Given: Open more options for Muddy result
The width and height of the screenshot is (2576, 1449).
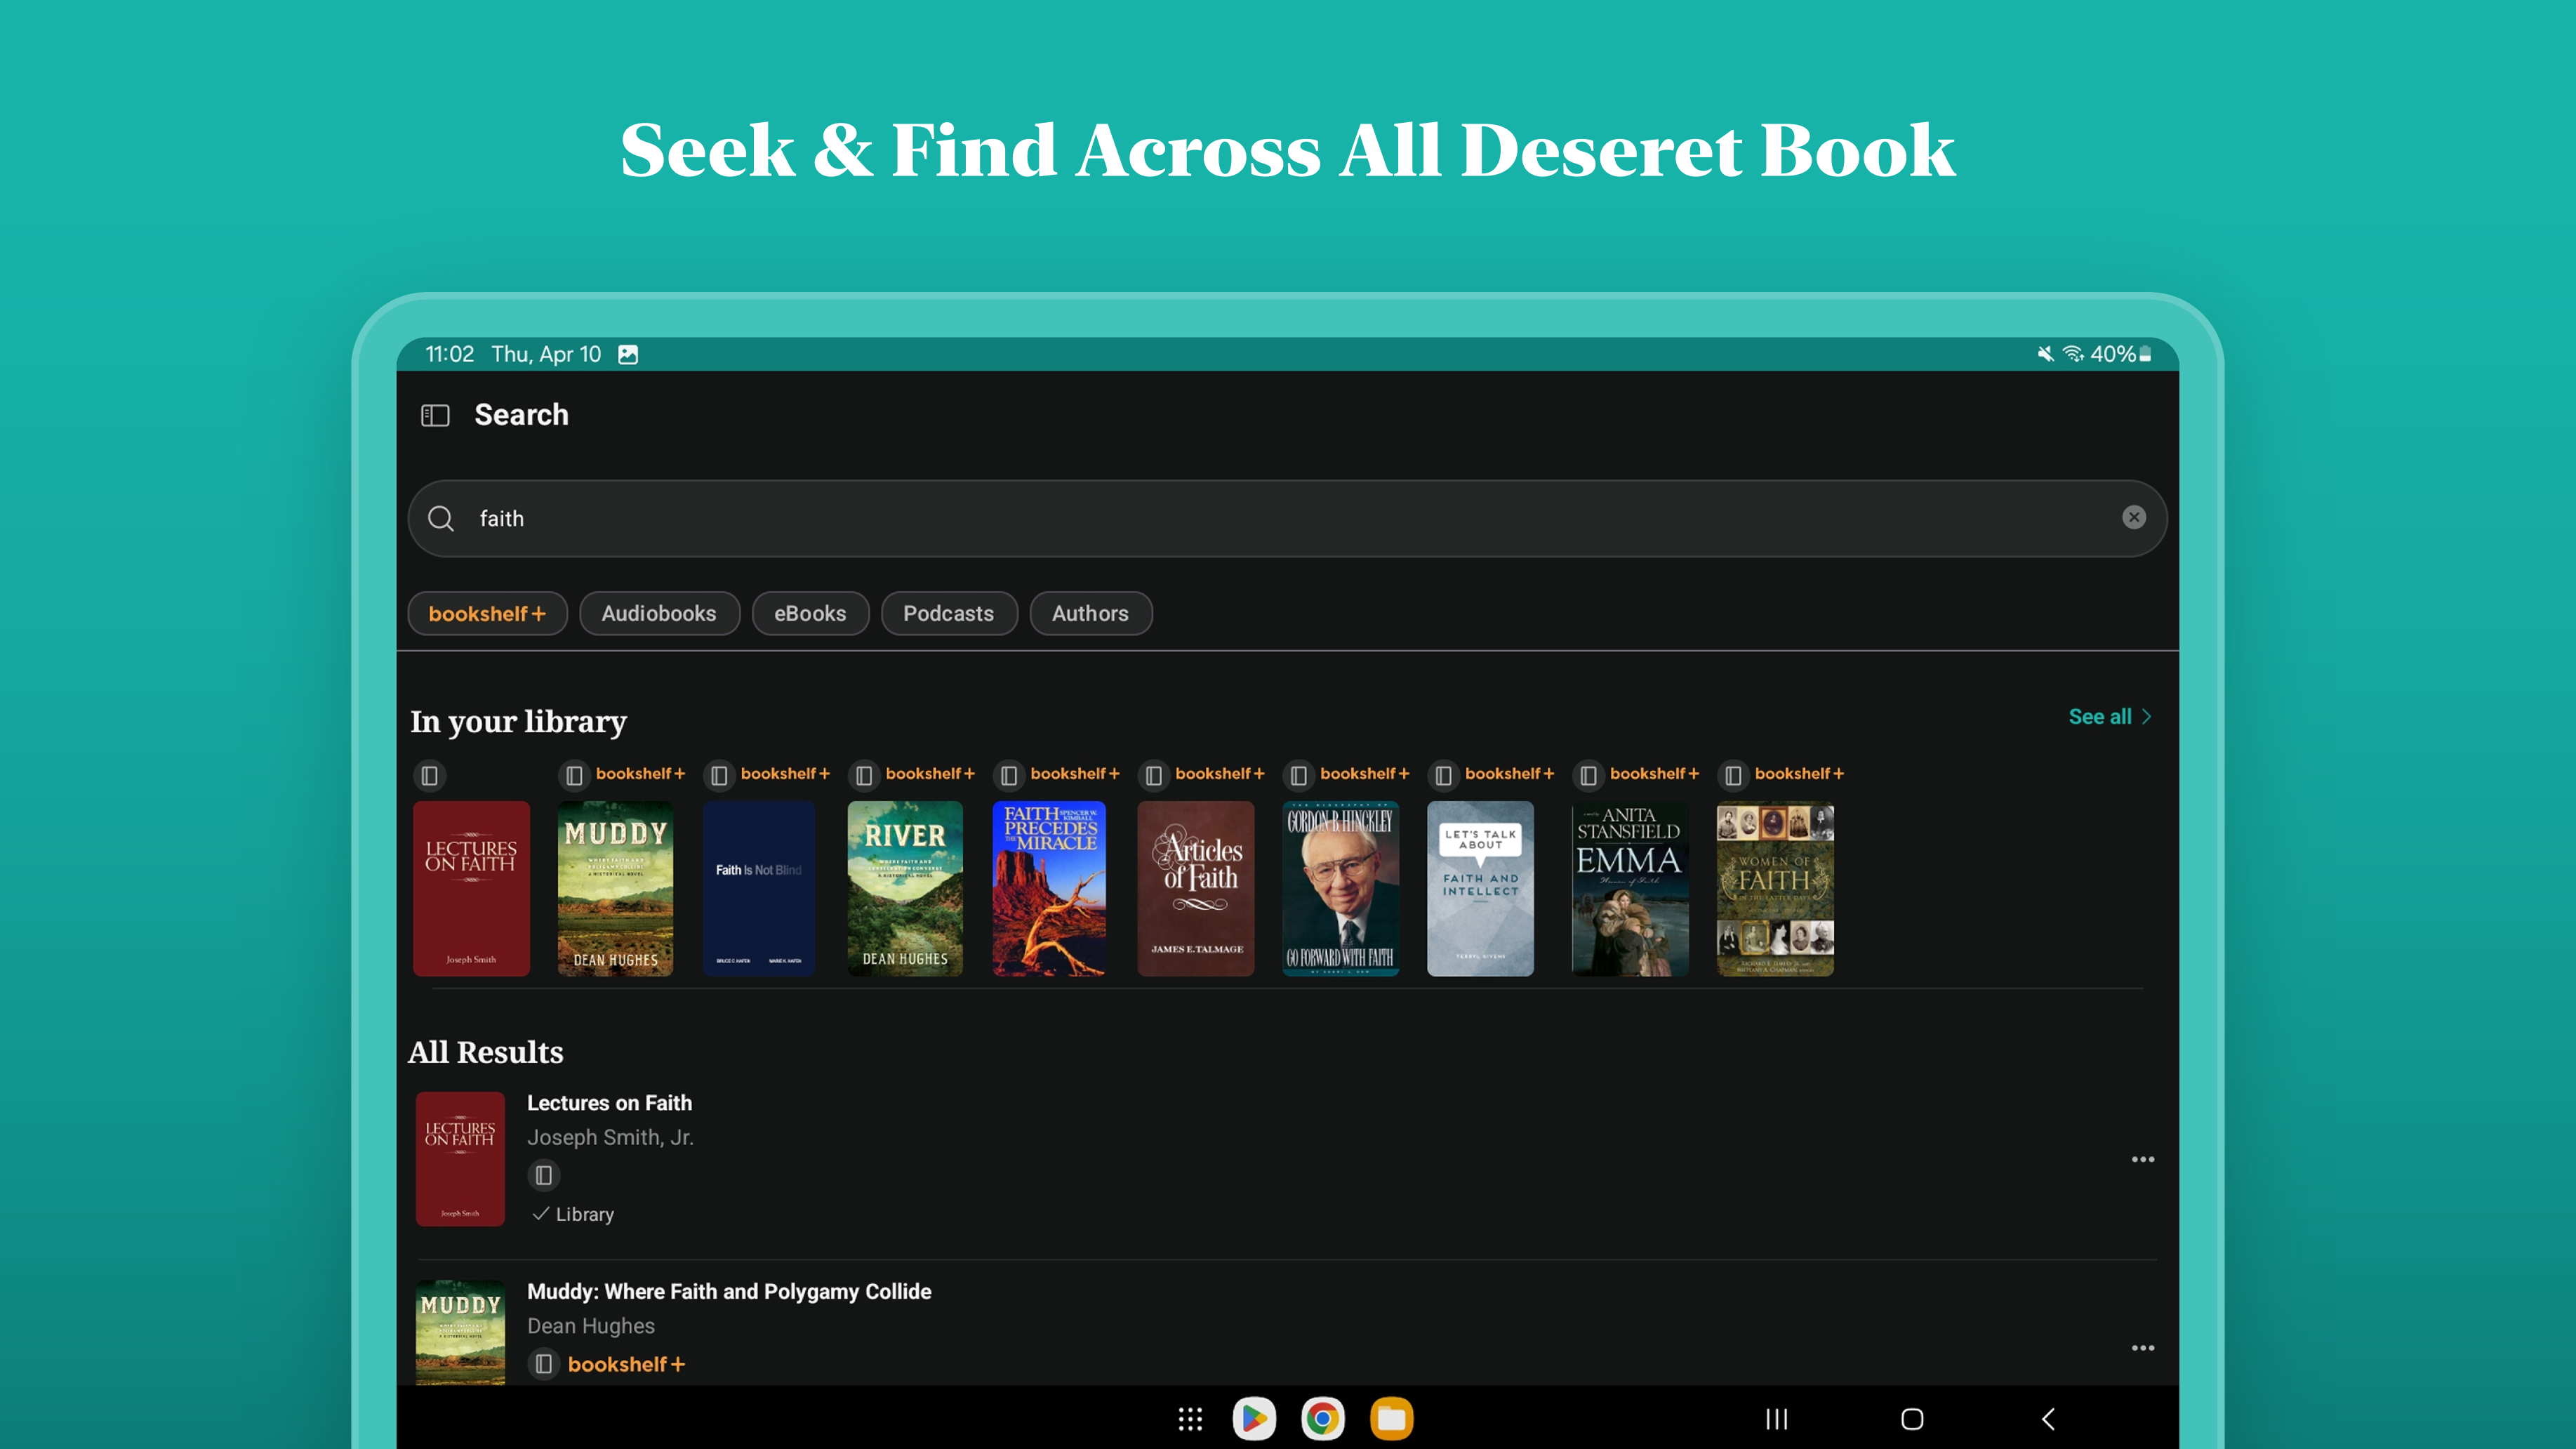Looking at the screenshot, I should (x=2142, y=1347).
